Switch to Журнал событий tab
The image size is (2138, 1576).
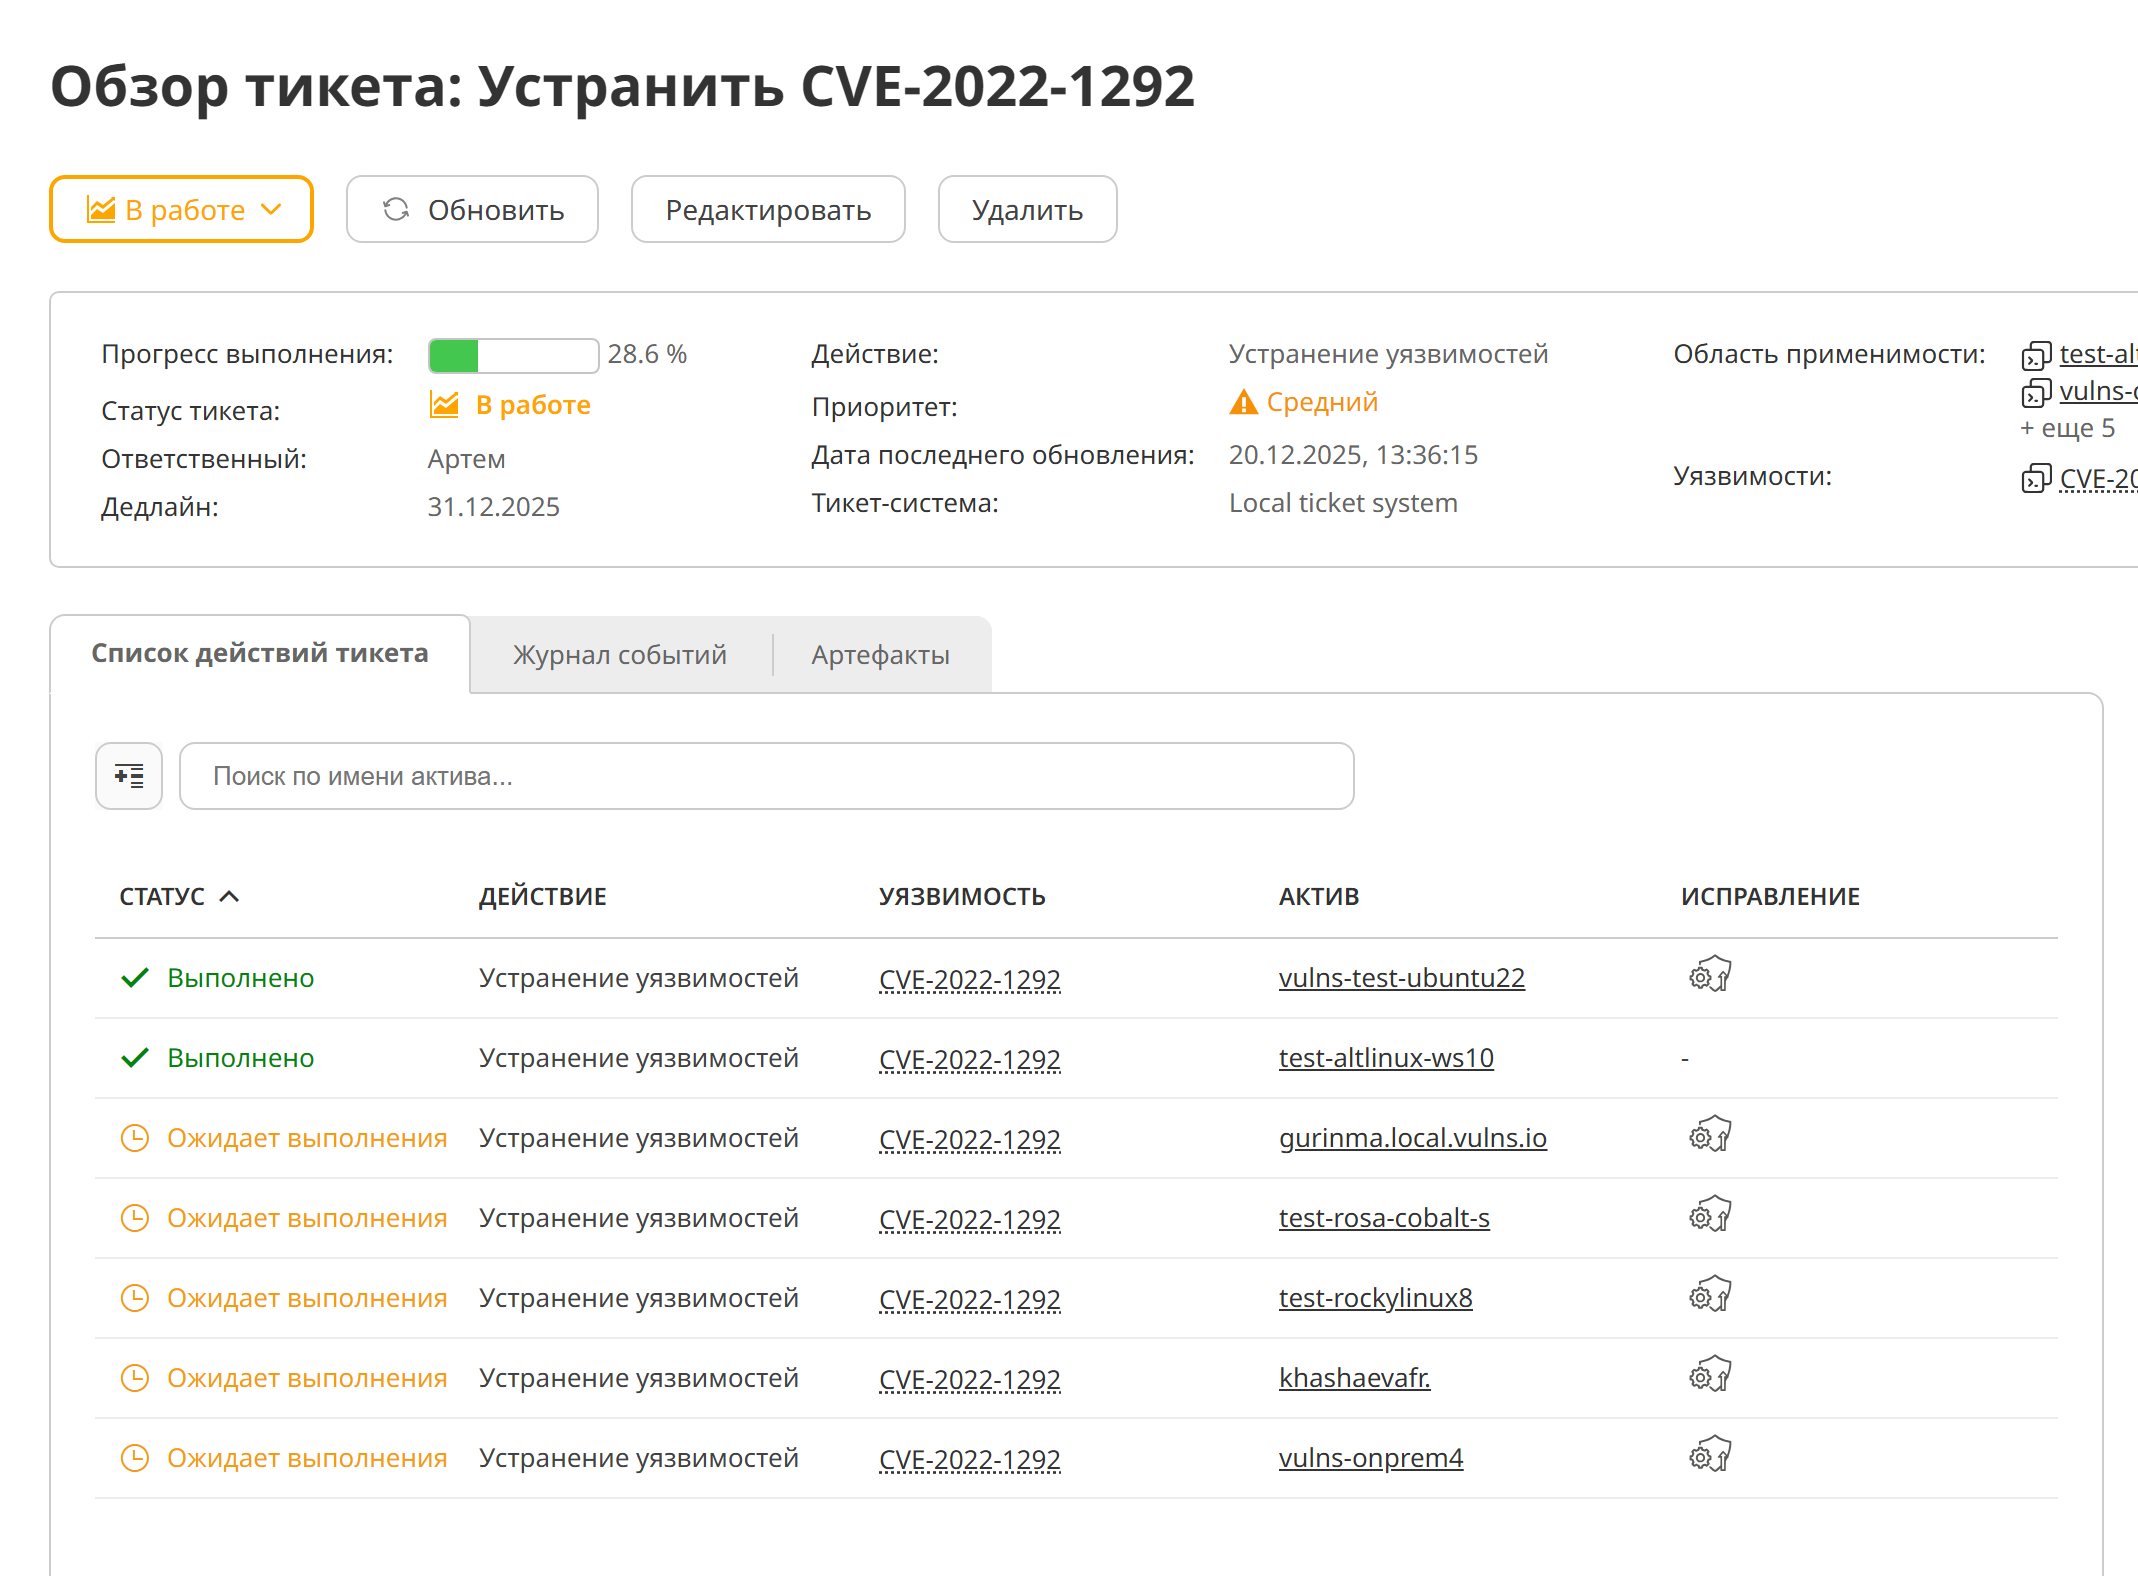point(619,655)
